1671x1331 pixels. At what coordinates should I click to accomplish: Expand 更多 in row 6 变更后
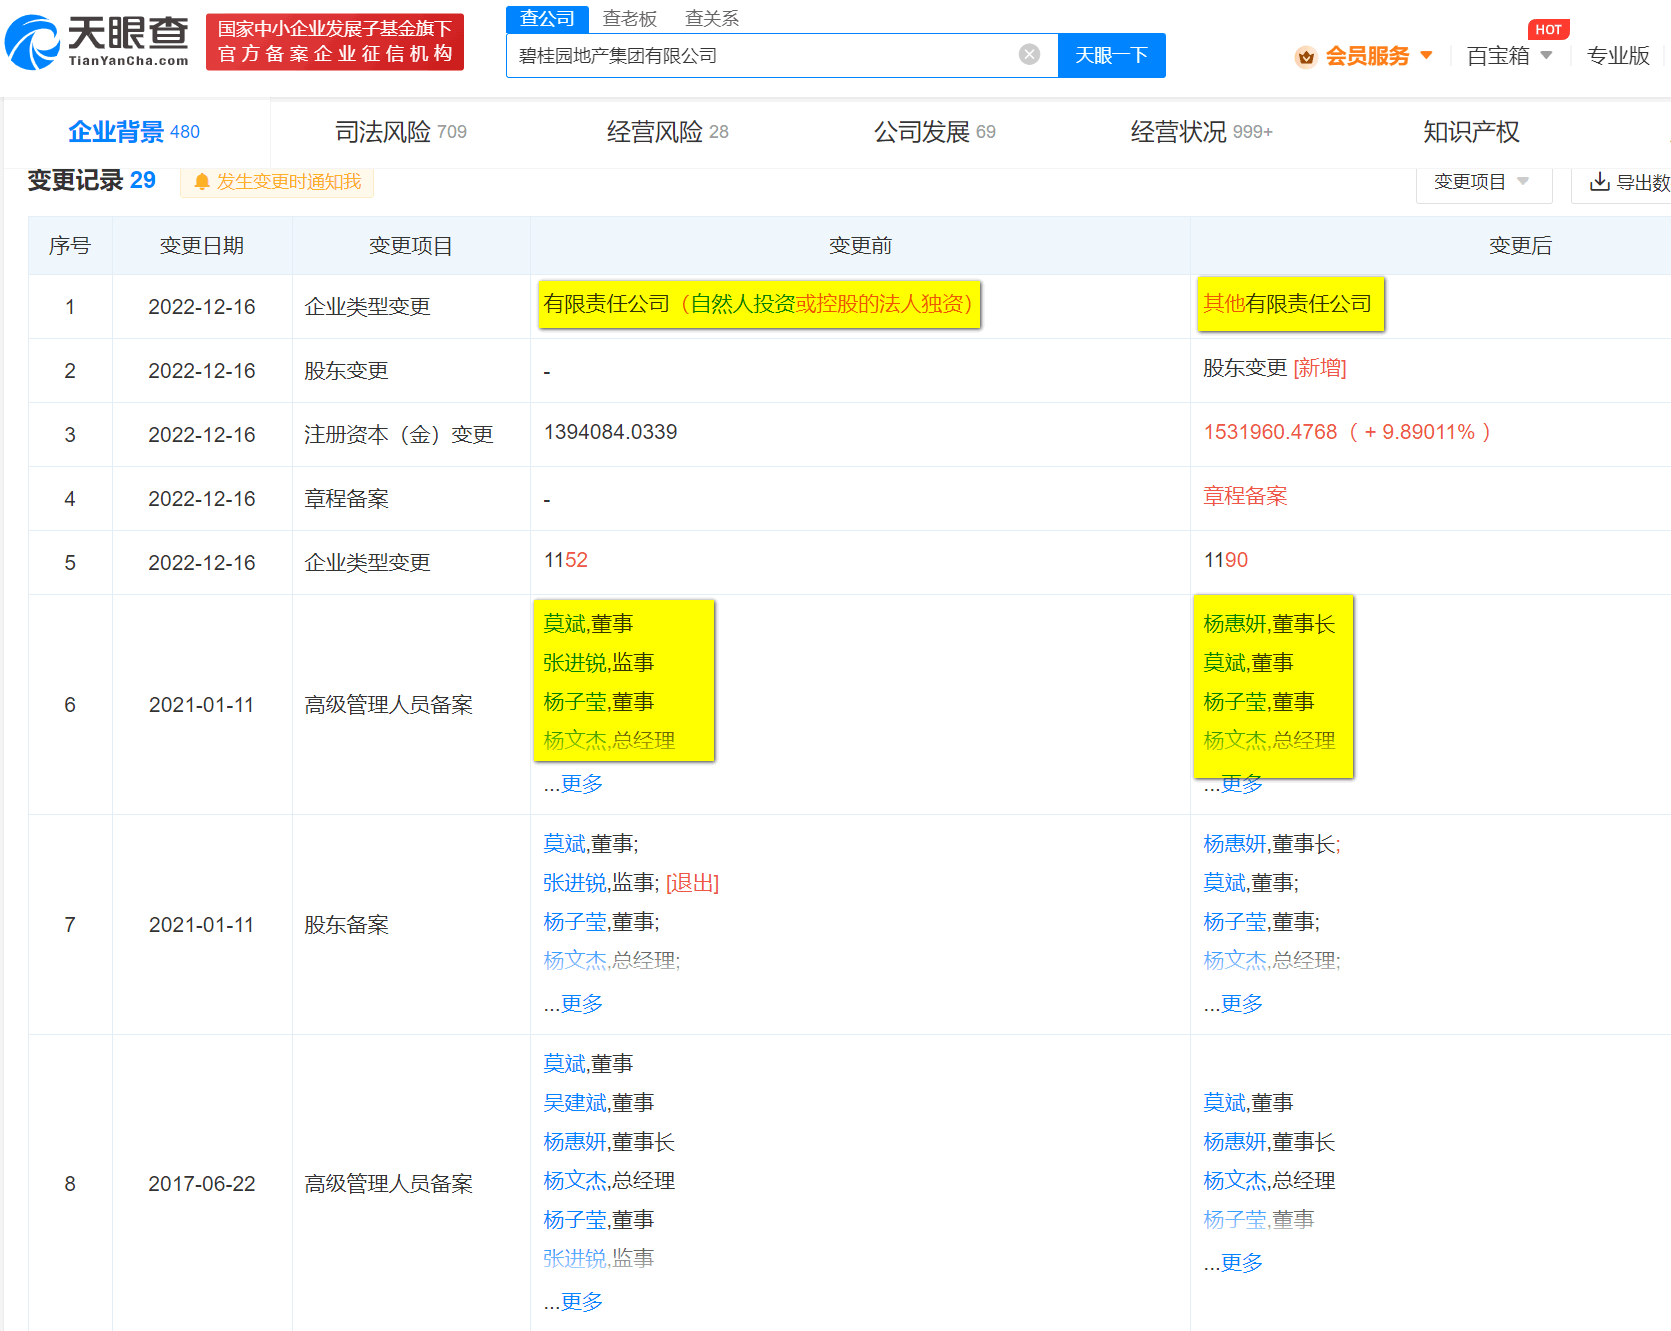coord(1241,783)
